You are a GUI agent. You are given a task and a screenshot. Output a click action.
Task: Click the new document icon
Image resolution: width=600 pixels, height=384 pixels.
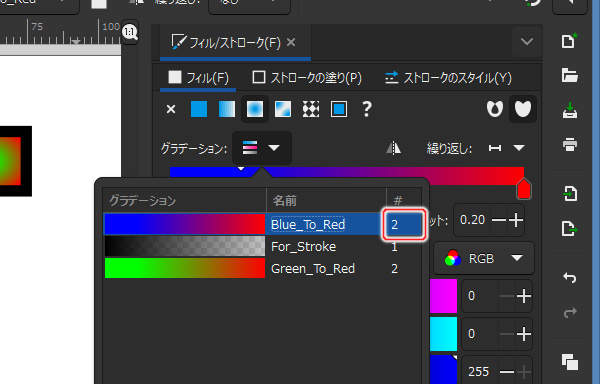point(569,41)
